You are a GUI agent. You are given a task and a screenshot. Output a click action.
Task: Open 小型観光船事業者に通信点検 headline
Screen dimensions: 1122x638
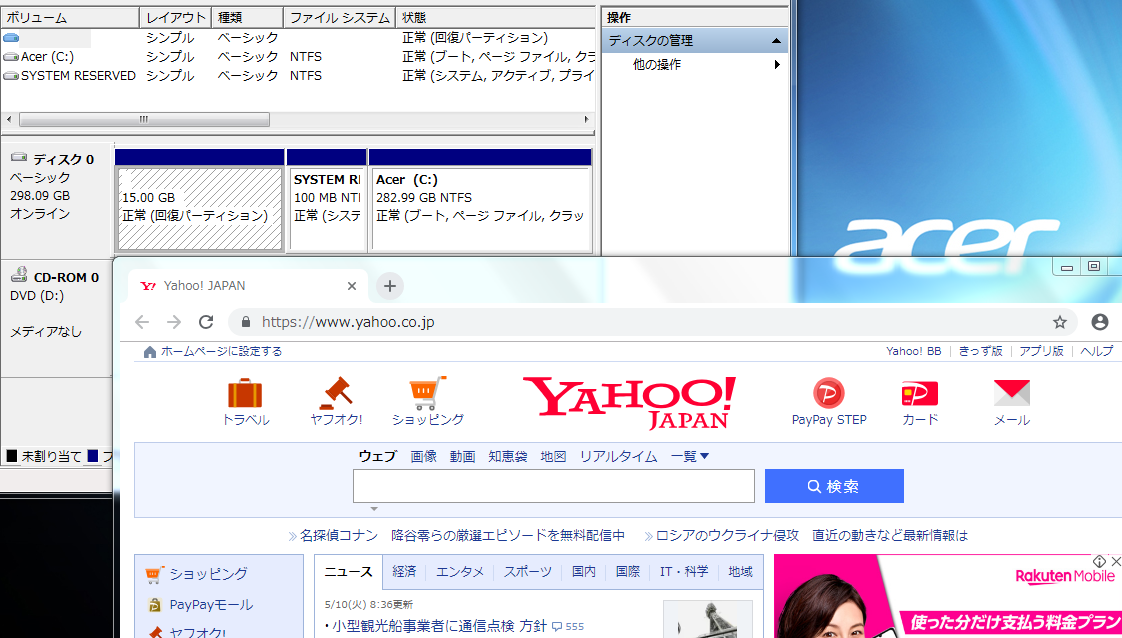(x=439, y=626)
